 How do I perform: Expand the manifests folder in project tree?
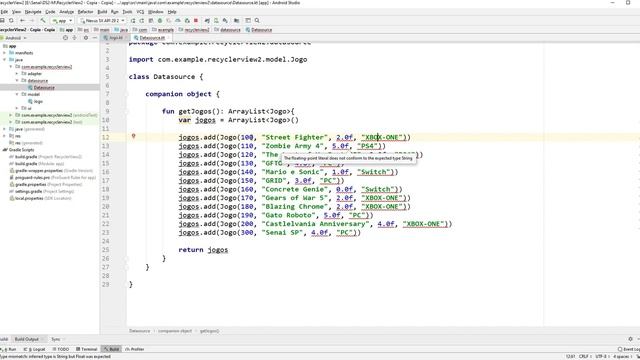(5, 53)
